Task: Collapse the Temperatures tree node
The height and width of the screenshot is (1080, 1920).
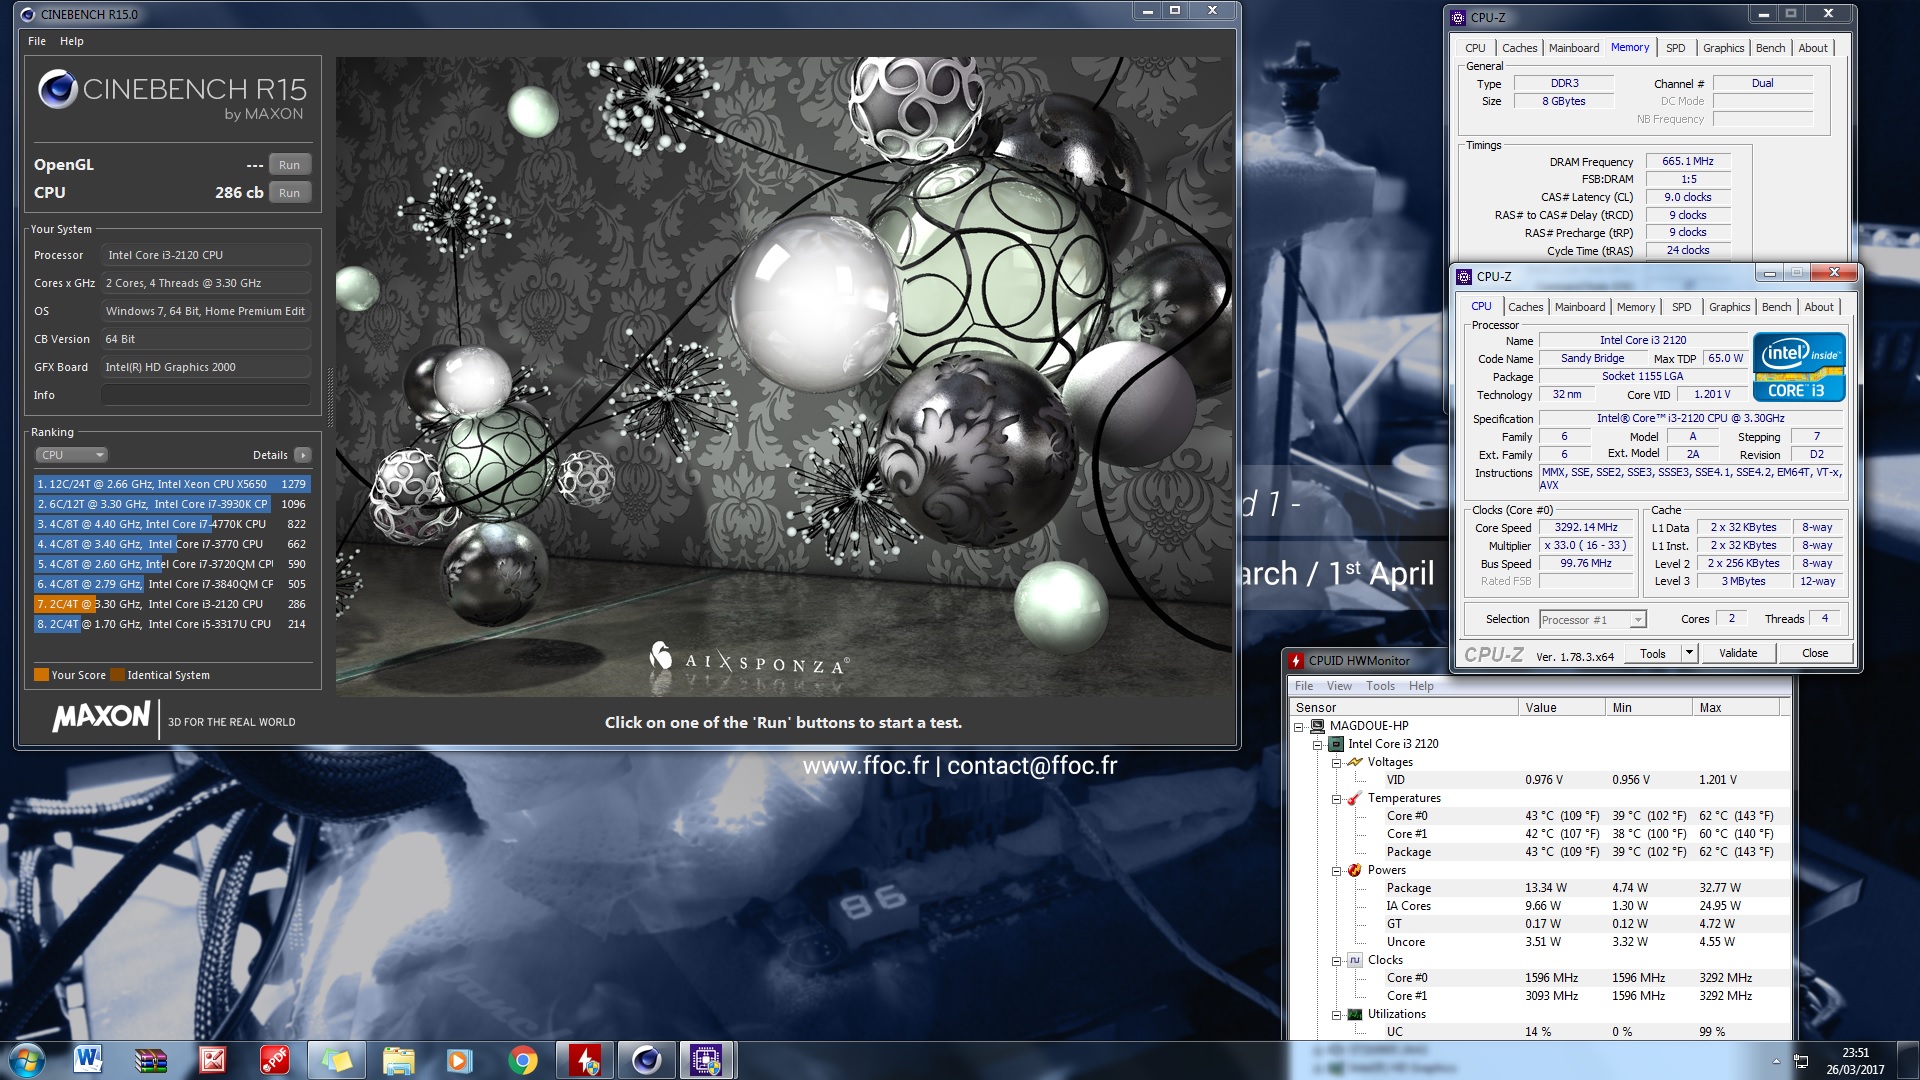Action: [x=1336, y=799]
